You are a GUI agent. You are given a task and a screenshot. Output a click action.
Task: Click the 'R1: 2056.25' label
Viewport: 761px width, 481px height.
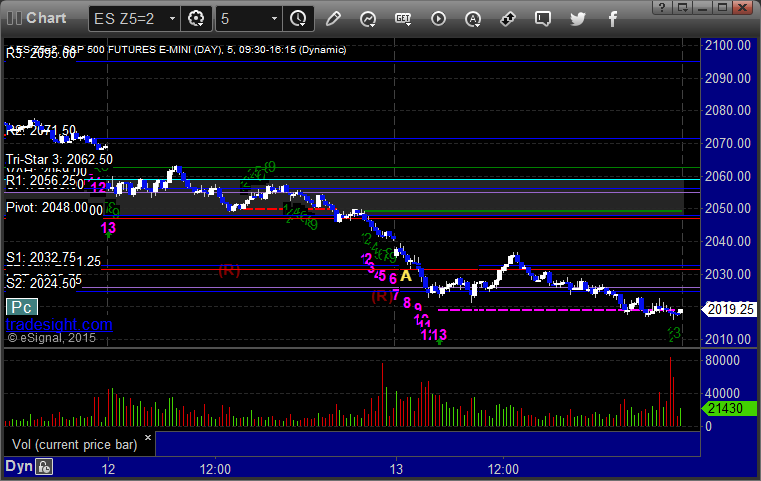[41, 181]
